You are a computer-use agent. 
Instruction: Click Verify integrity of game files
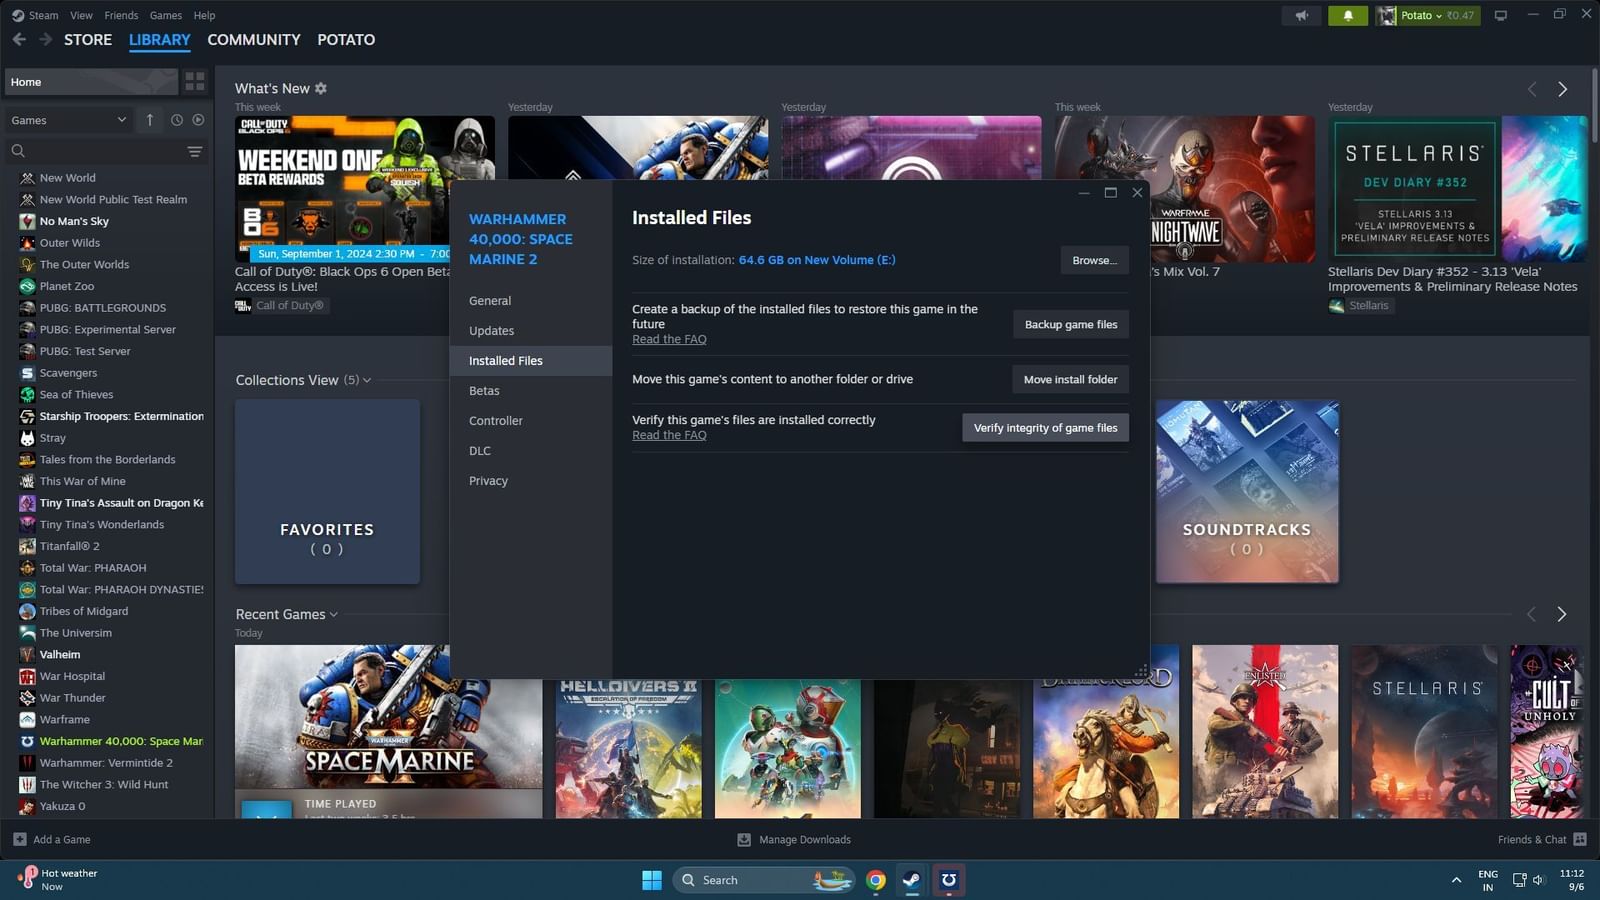(x=1045, y=427)
